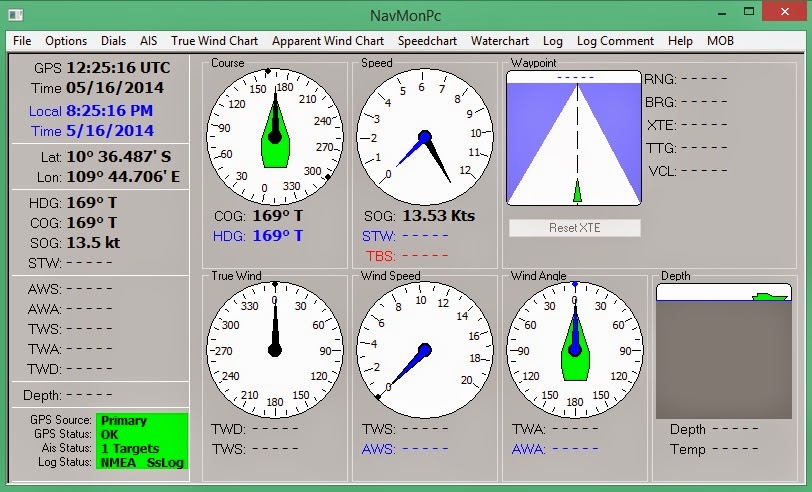Open the Help menu
The height and width of the screenshot is (492, 812).
(680, 41)
